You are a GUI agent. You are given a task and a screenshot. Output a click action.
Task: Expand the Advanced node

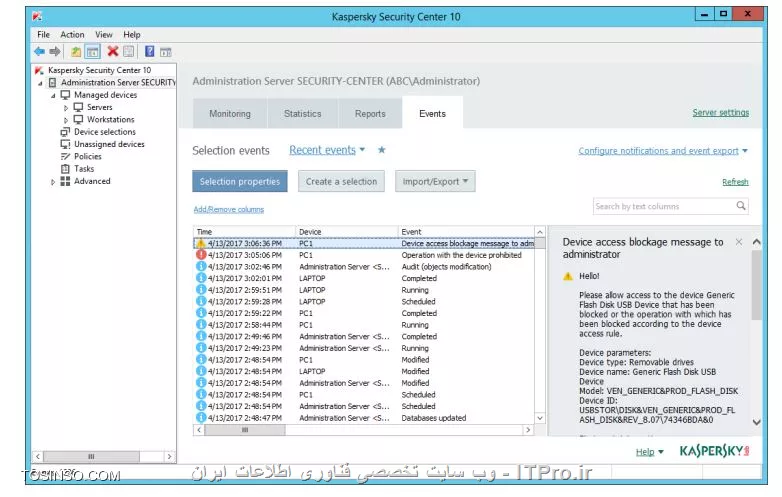53,182
